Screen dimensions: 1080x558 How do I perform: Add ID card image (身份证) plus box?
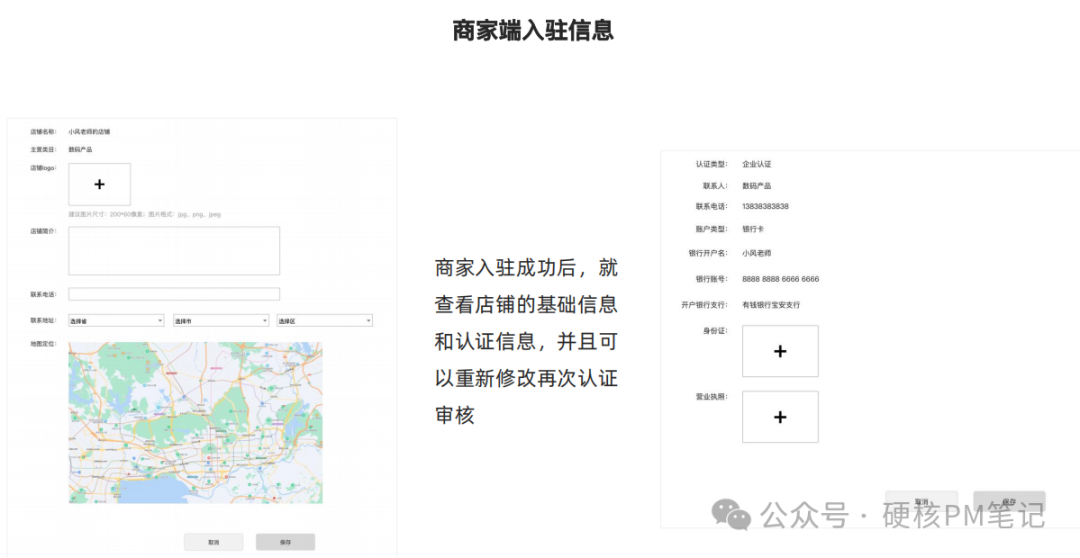(x=780, y=351)
